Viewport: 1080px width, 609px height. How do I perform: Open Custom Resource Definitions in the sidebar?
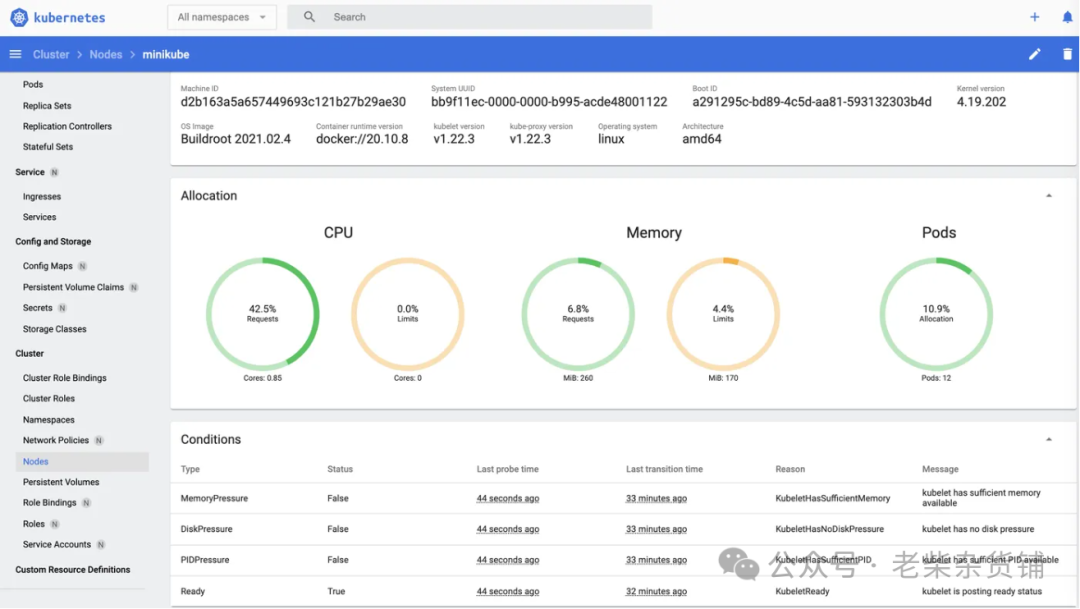click(x=72, y=570)
